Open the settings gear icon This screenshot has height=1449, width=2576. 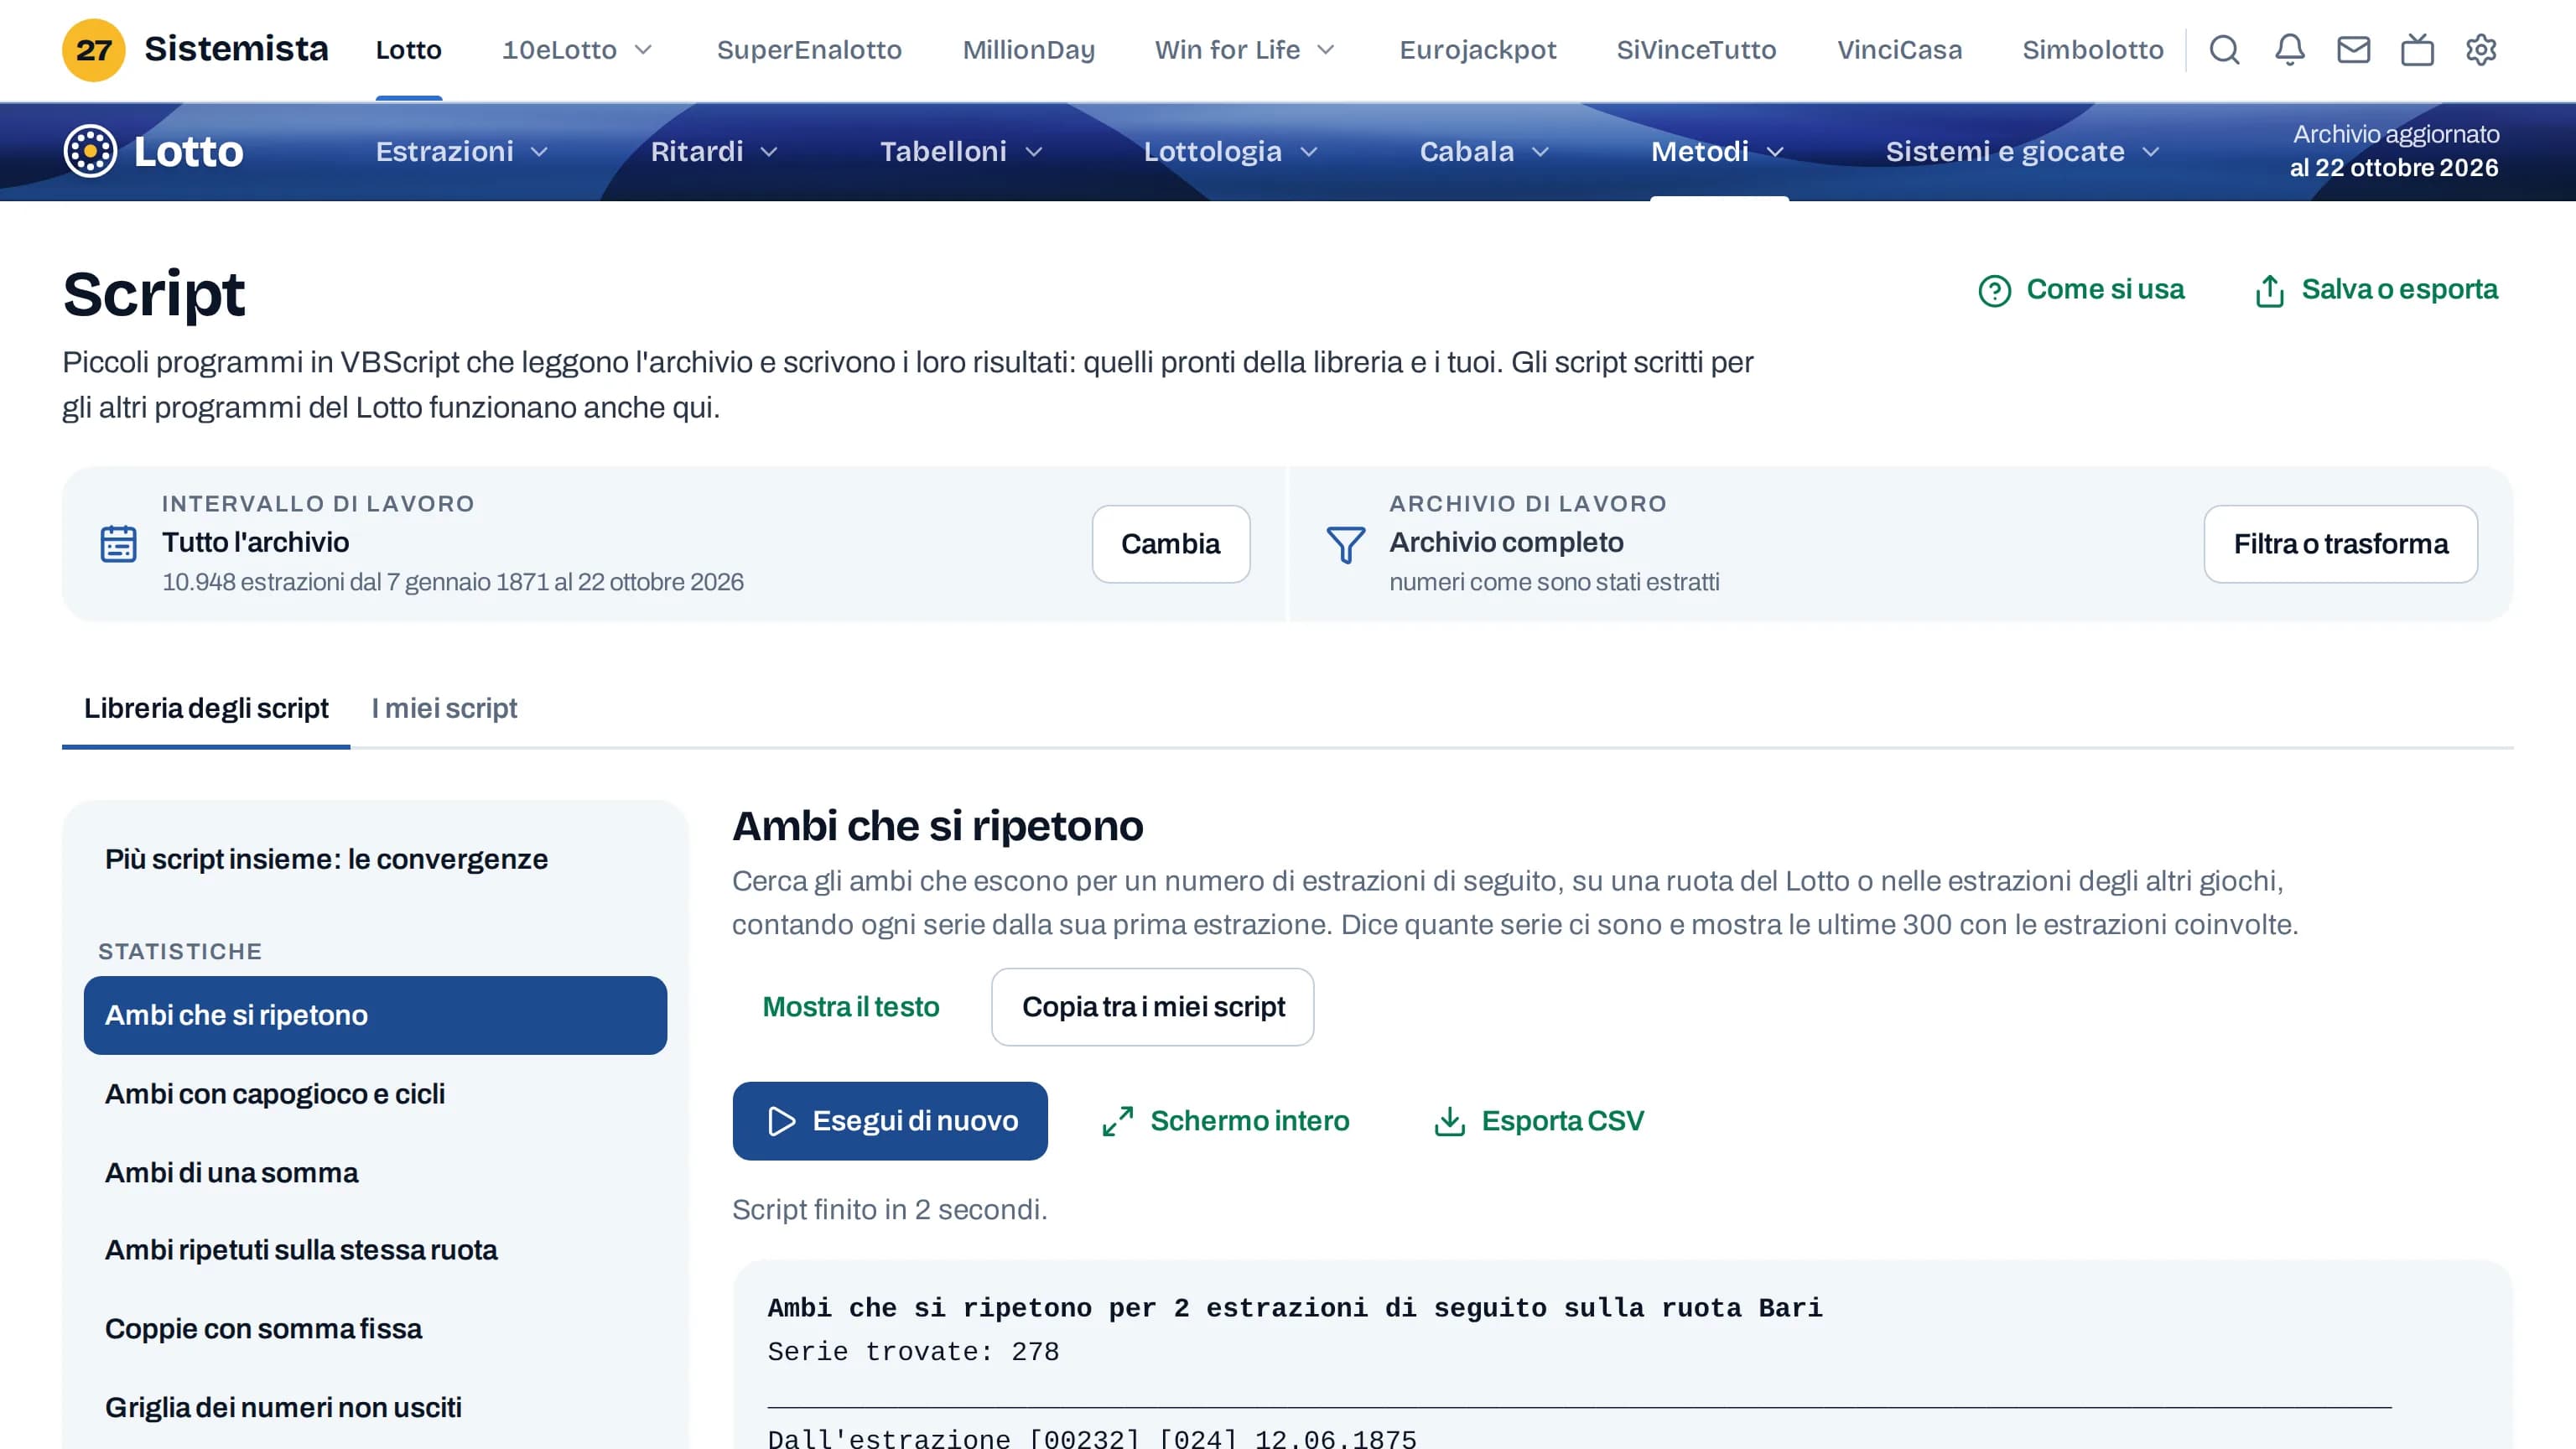(2481, 50)
